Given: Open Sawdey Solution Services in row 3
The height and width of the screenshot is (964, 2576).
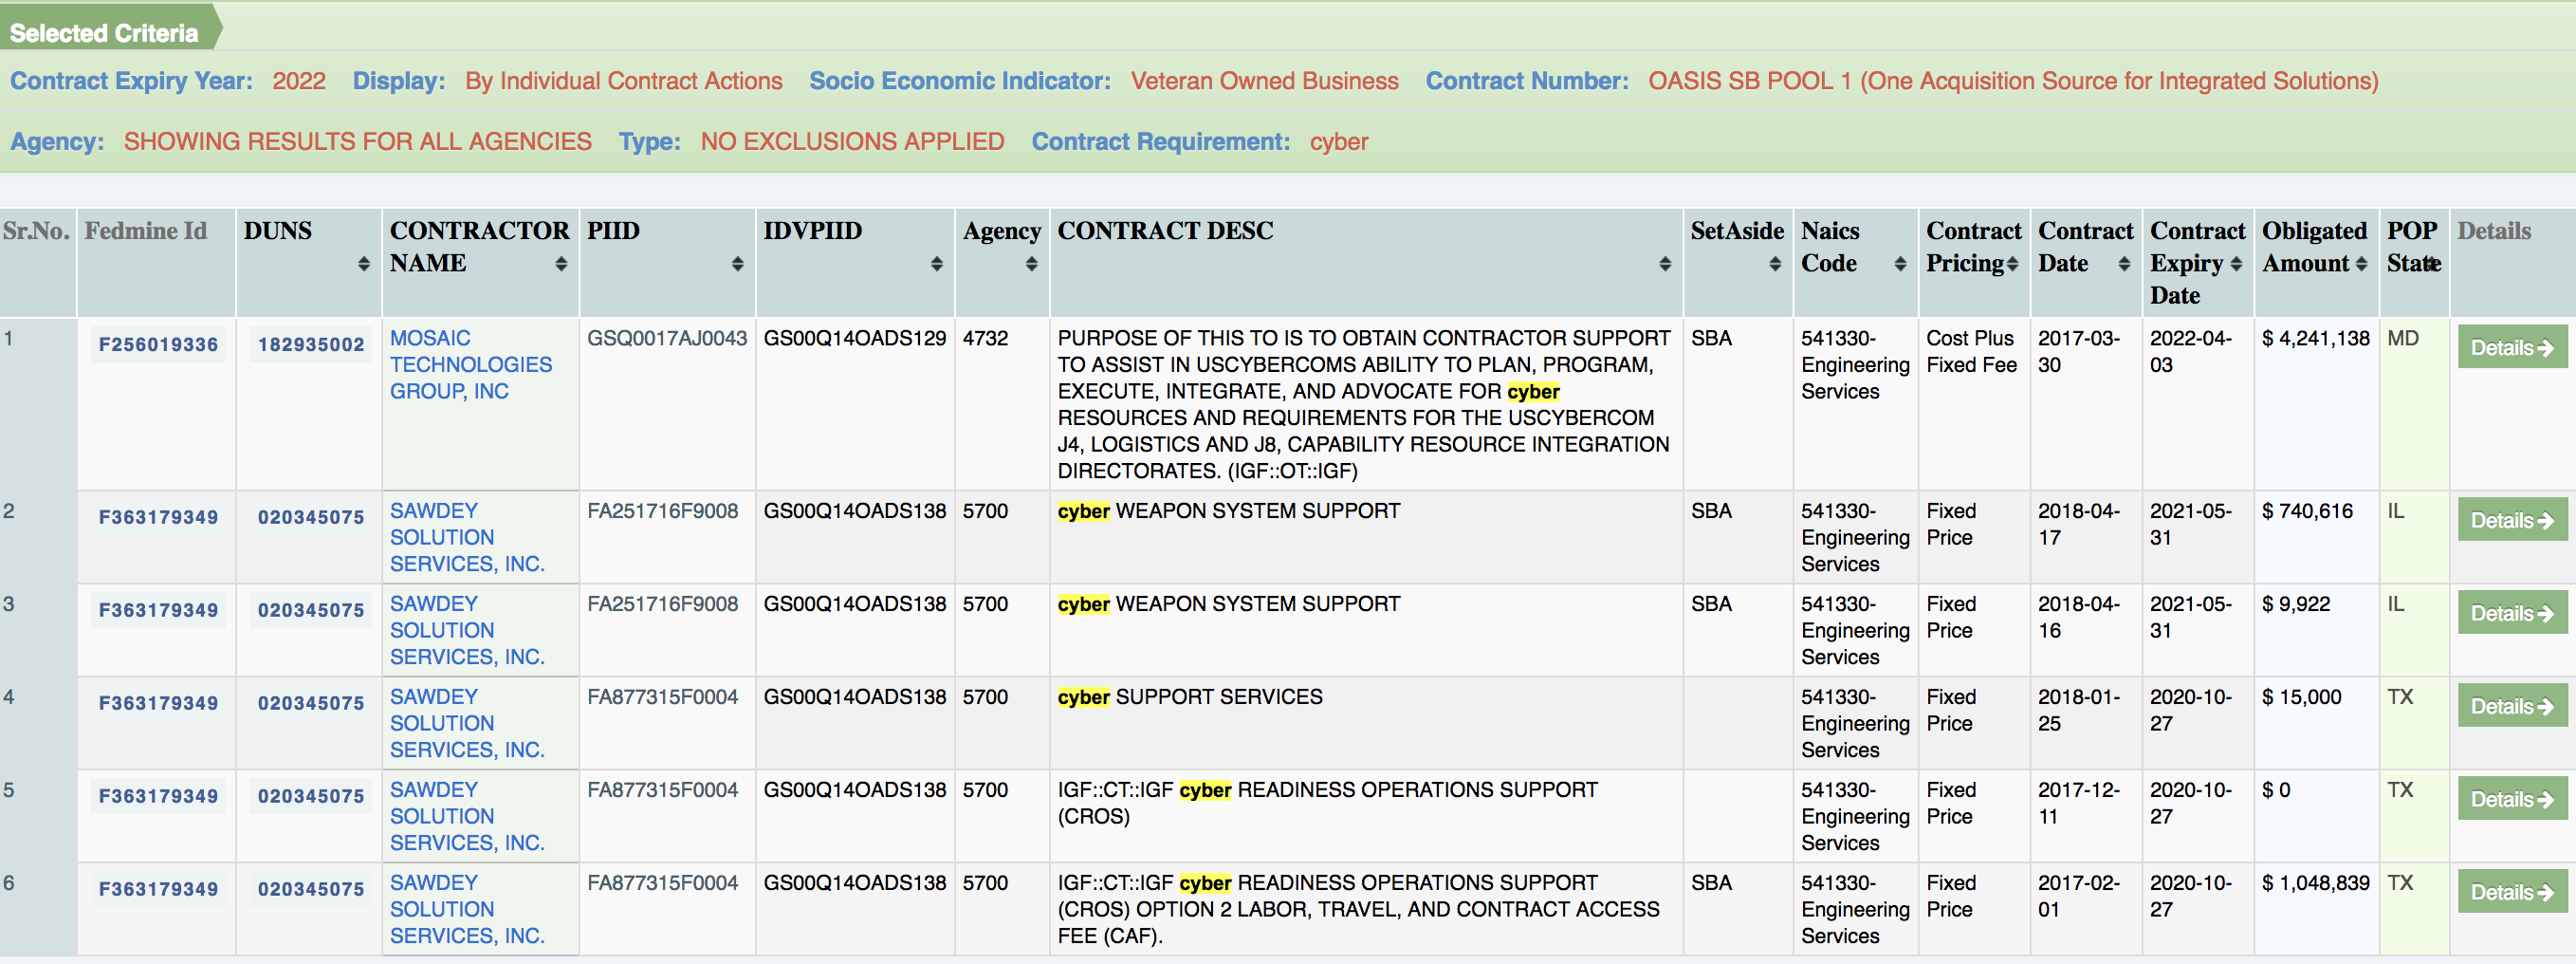Looking at the screenshot, I should tap(467, 630).
